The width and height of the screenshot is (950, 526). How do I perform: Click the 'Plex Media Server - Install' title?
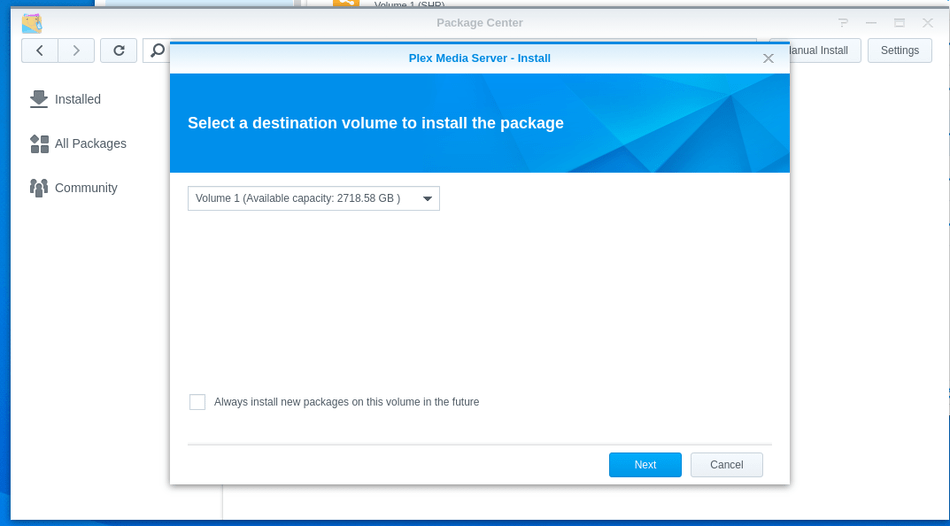(480, 58)
